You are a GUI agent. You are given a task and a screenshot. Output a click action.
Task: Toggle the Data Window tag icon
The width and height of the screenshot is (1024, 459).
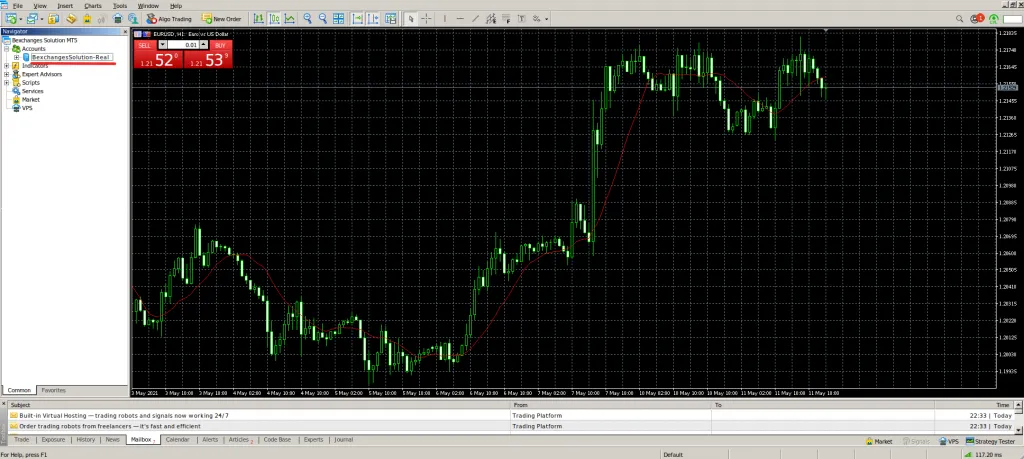(x=72, y=18)
